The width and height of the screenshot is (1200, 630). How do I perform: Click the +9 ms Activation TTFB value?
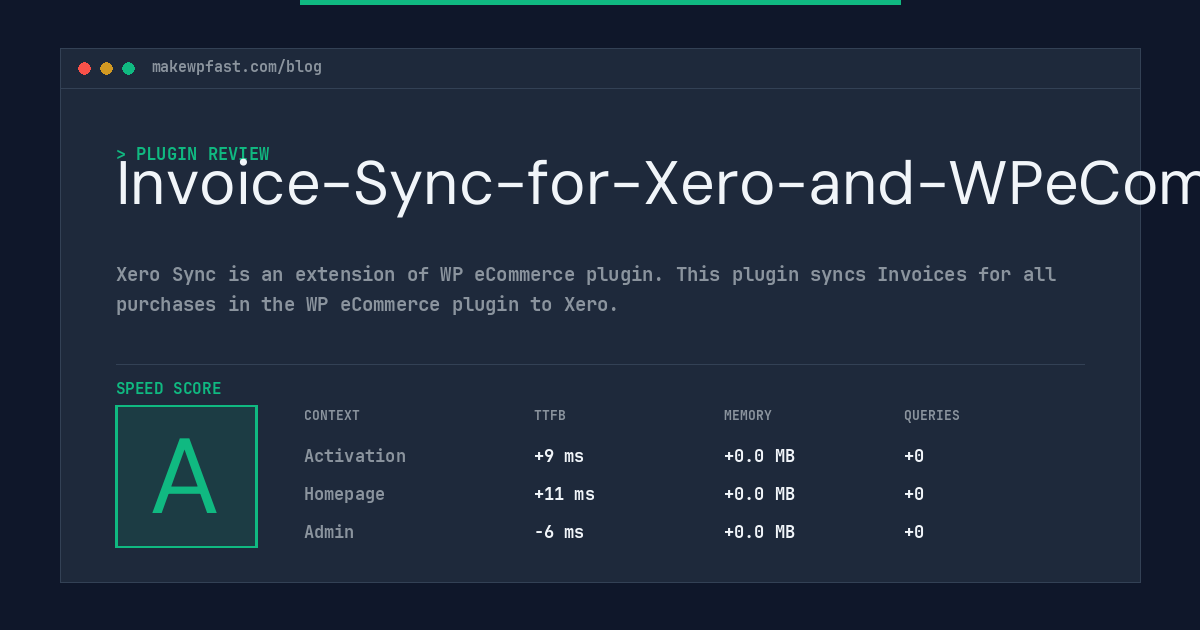tap(559, 456)
